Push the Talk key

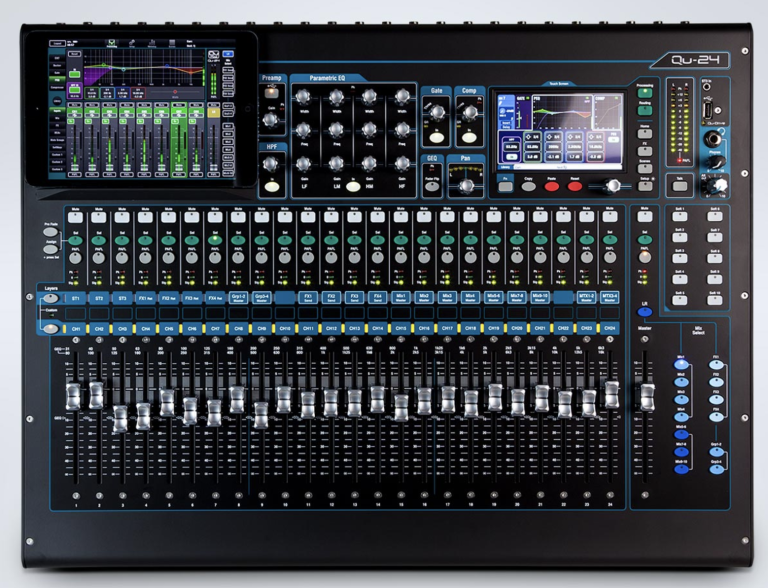(679, 186)
